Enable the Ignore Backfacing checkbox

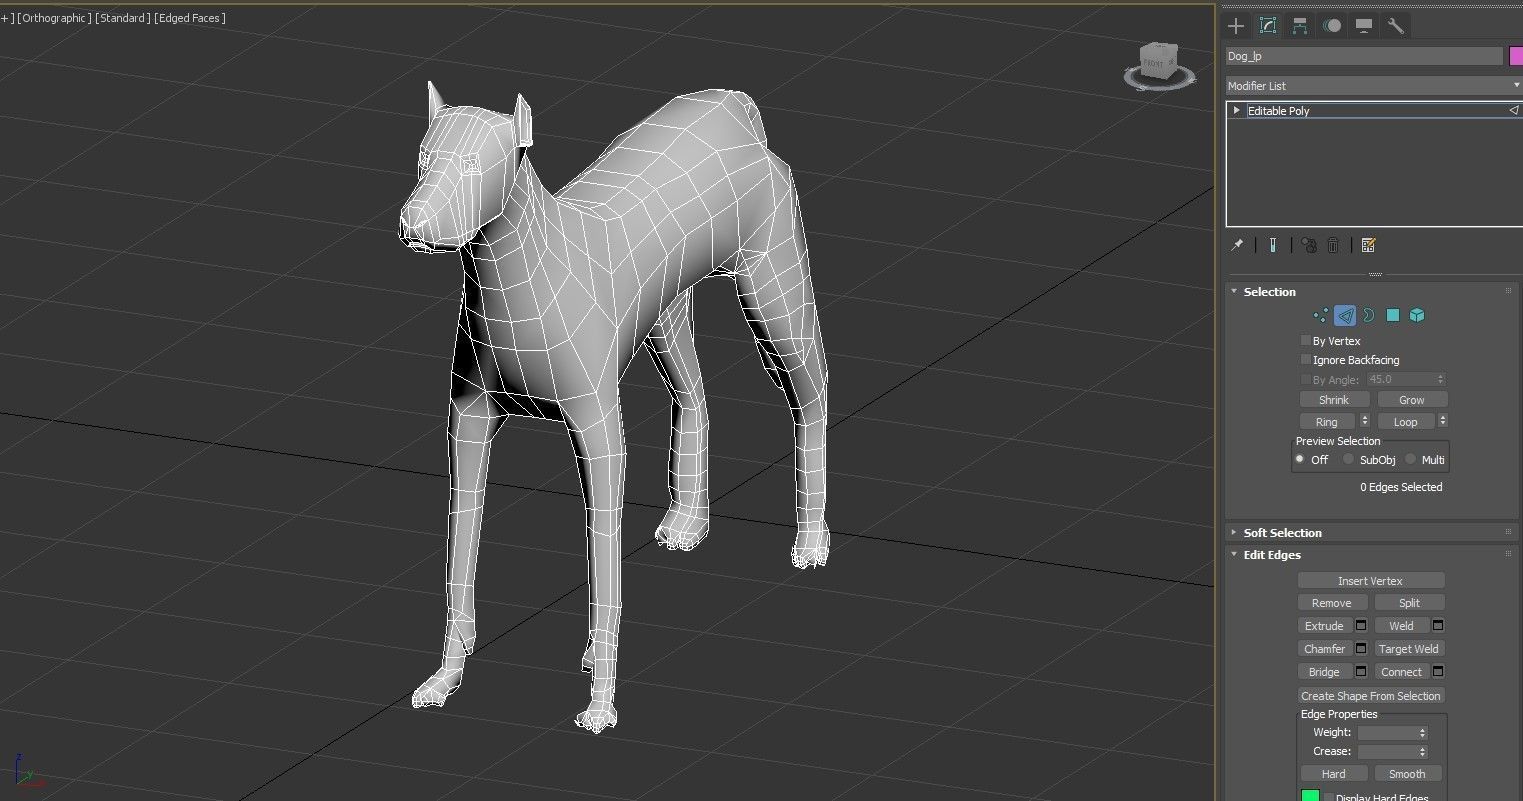point(1305,360)
